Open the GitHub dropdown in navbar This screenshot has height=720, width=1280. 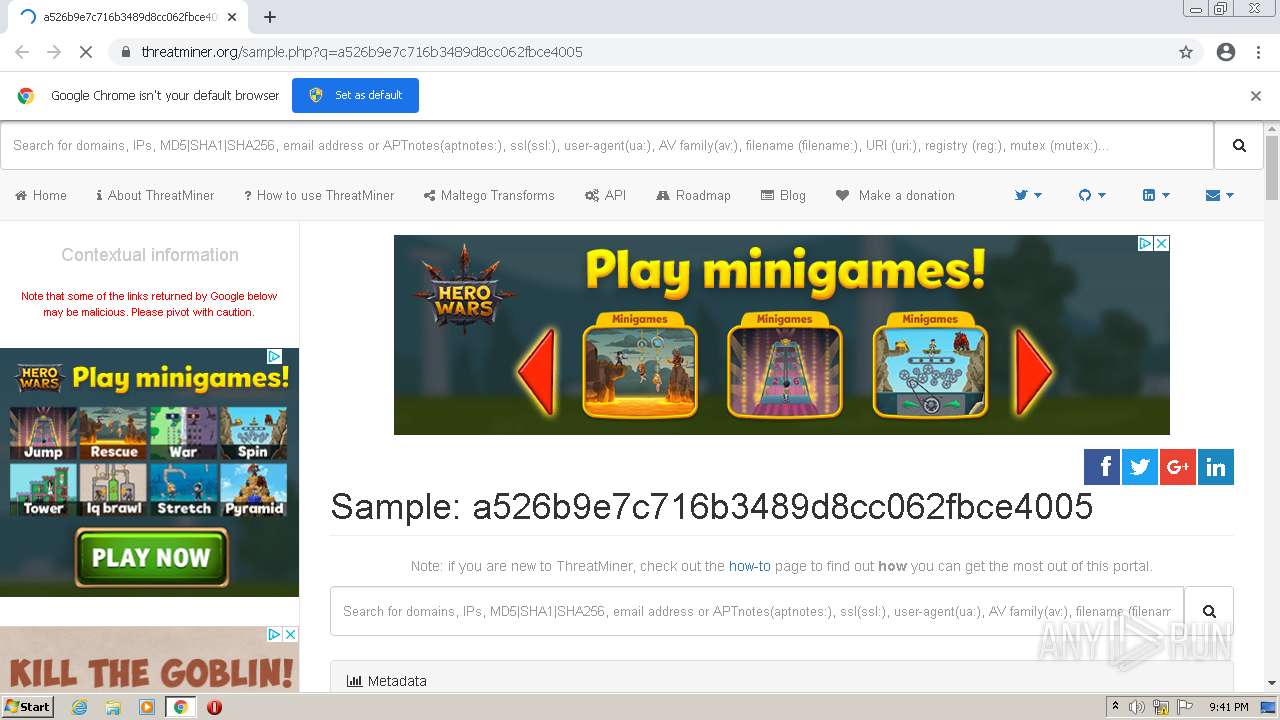[1092, 195]
